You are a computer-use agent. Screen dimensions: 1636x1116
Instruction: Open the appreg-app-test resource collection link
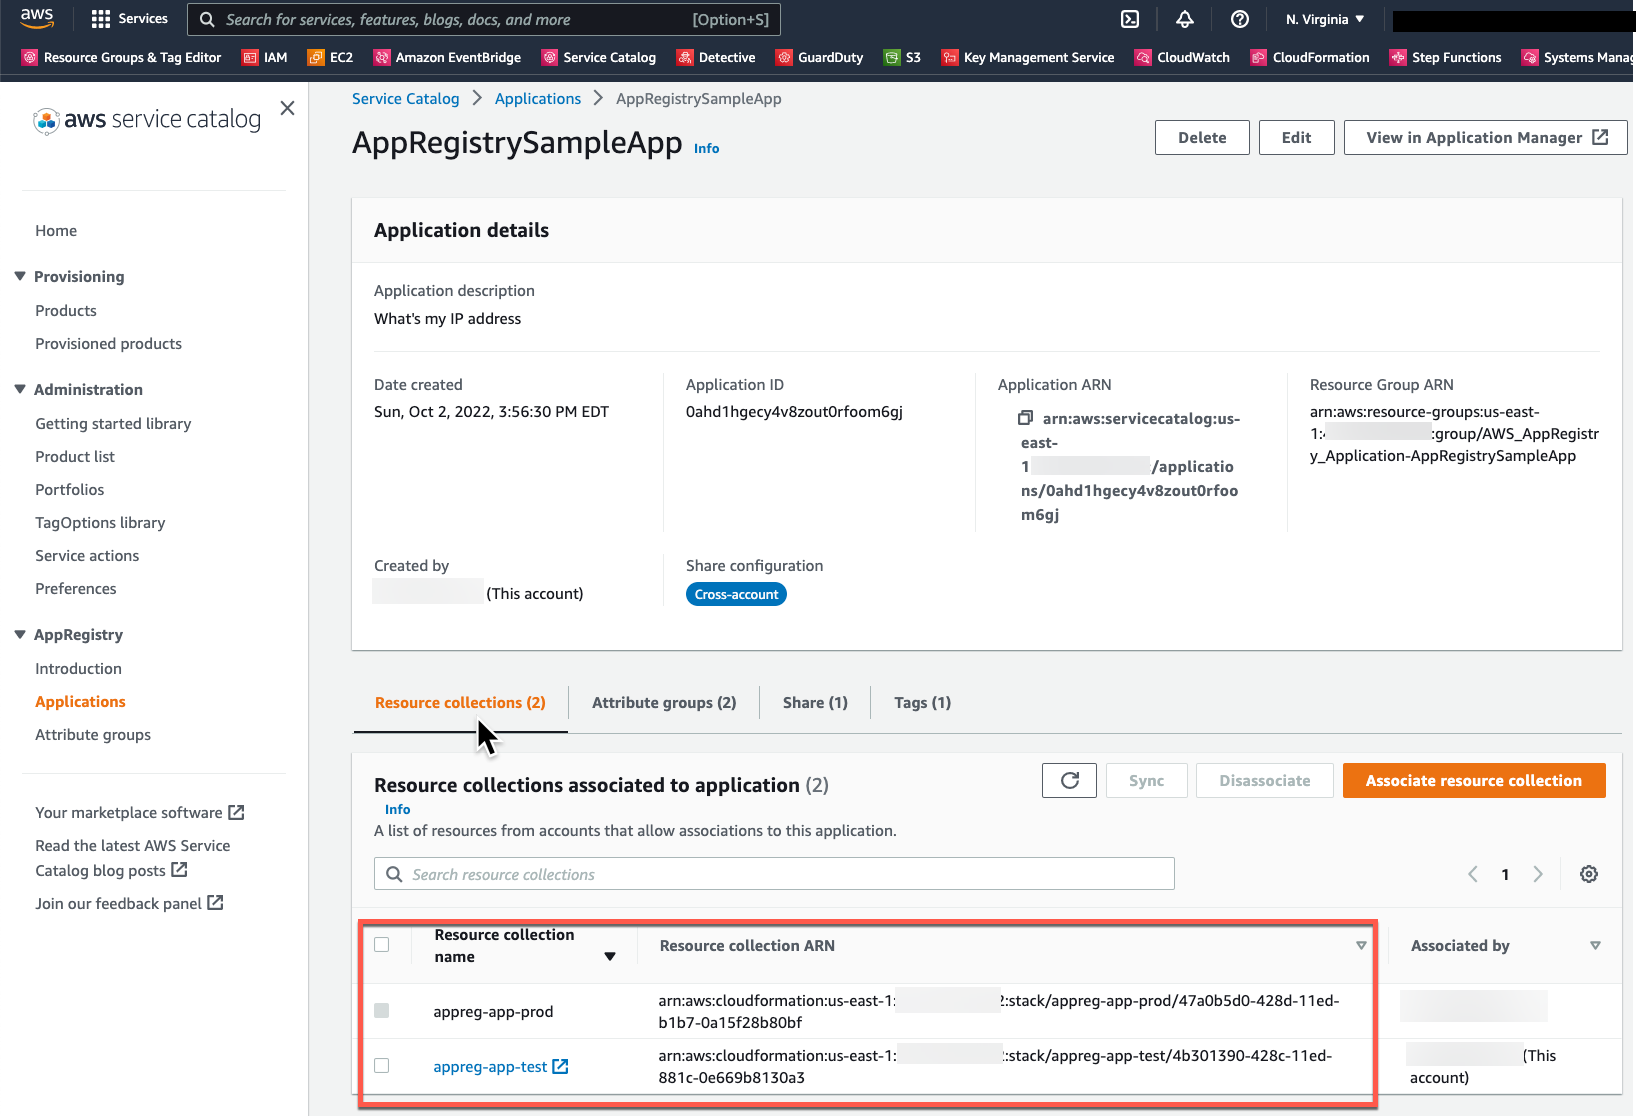point(489,1066)
